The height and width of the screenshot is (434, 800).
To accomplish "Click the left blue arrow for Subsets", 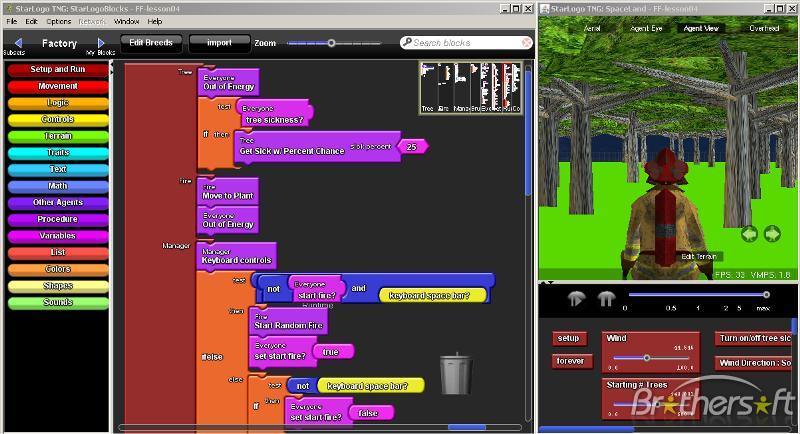I will pyautogui.click(x=19, y=43).
